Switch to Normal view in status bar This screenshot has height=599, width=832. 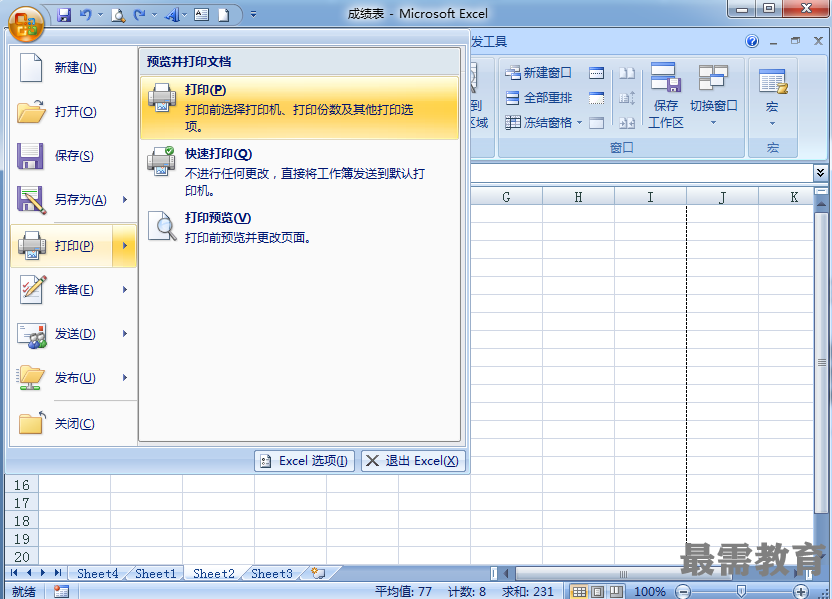click(579, 591)
